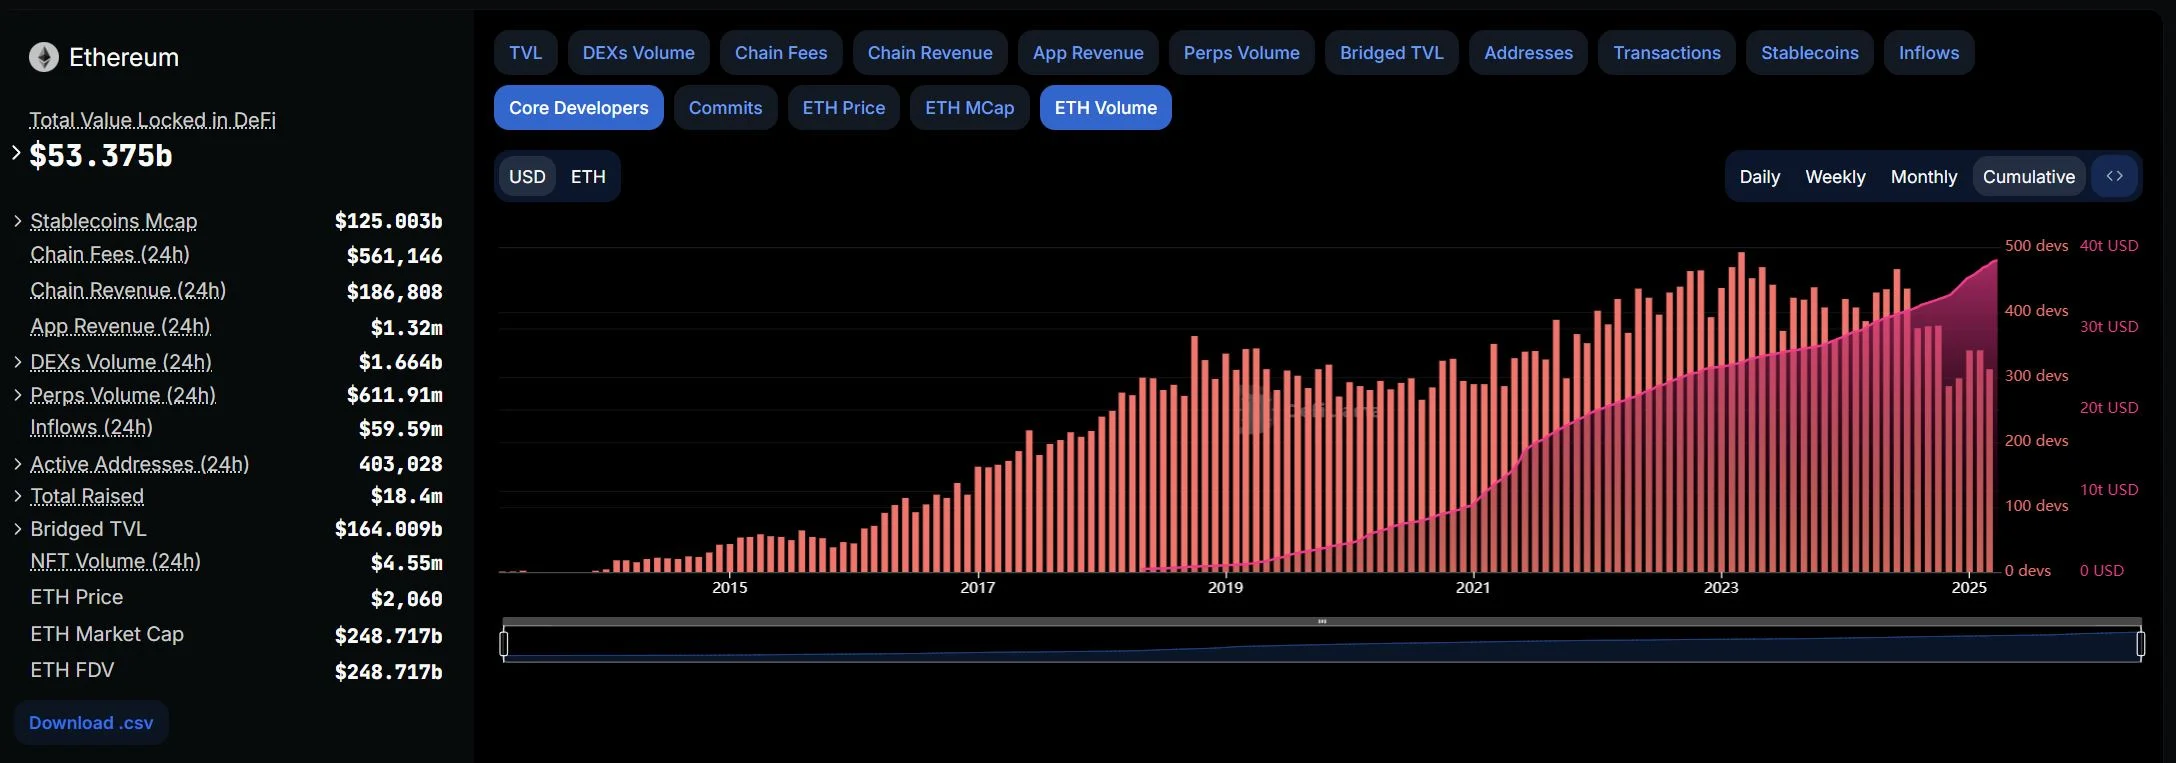Enable the Chain Revenue metric

click(x=930, y=52)
